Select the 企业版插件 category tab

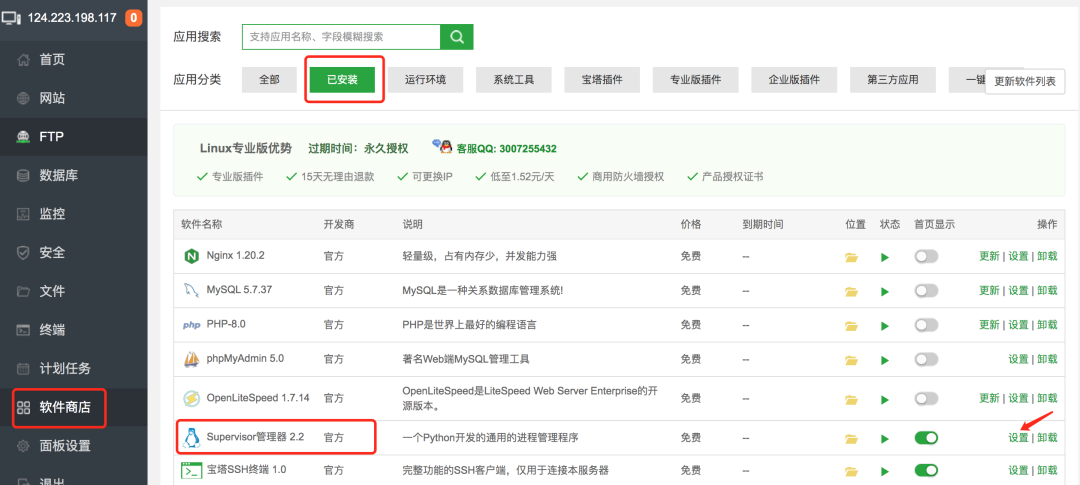pyautogui.click(x=794, y=79)
